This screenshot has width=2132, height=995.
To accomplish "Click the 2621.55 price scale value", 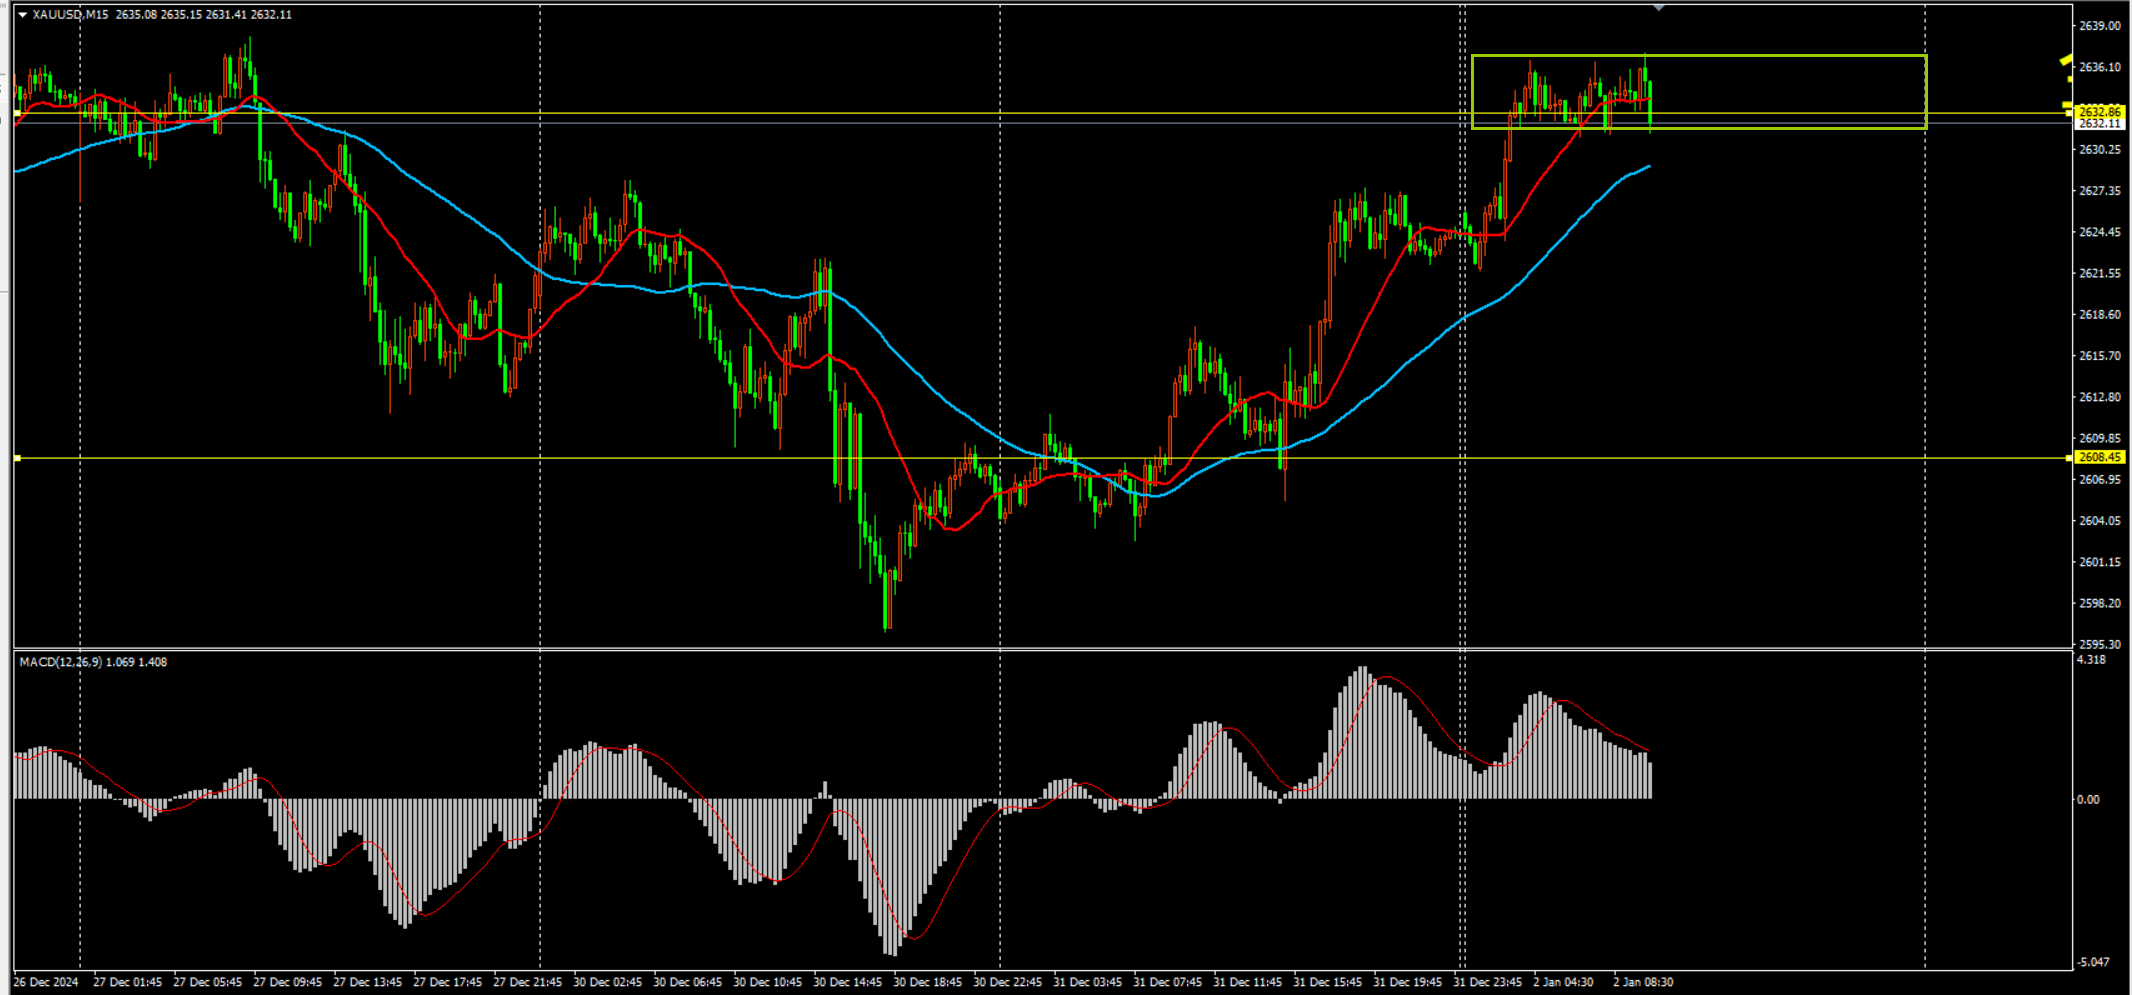I will pos(2099,273).
